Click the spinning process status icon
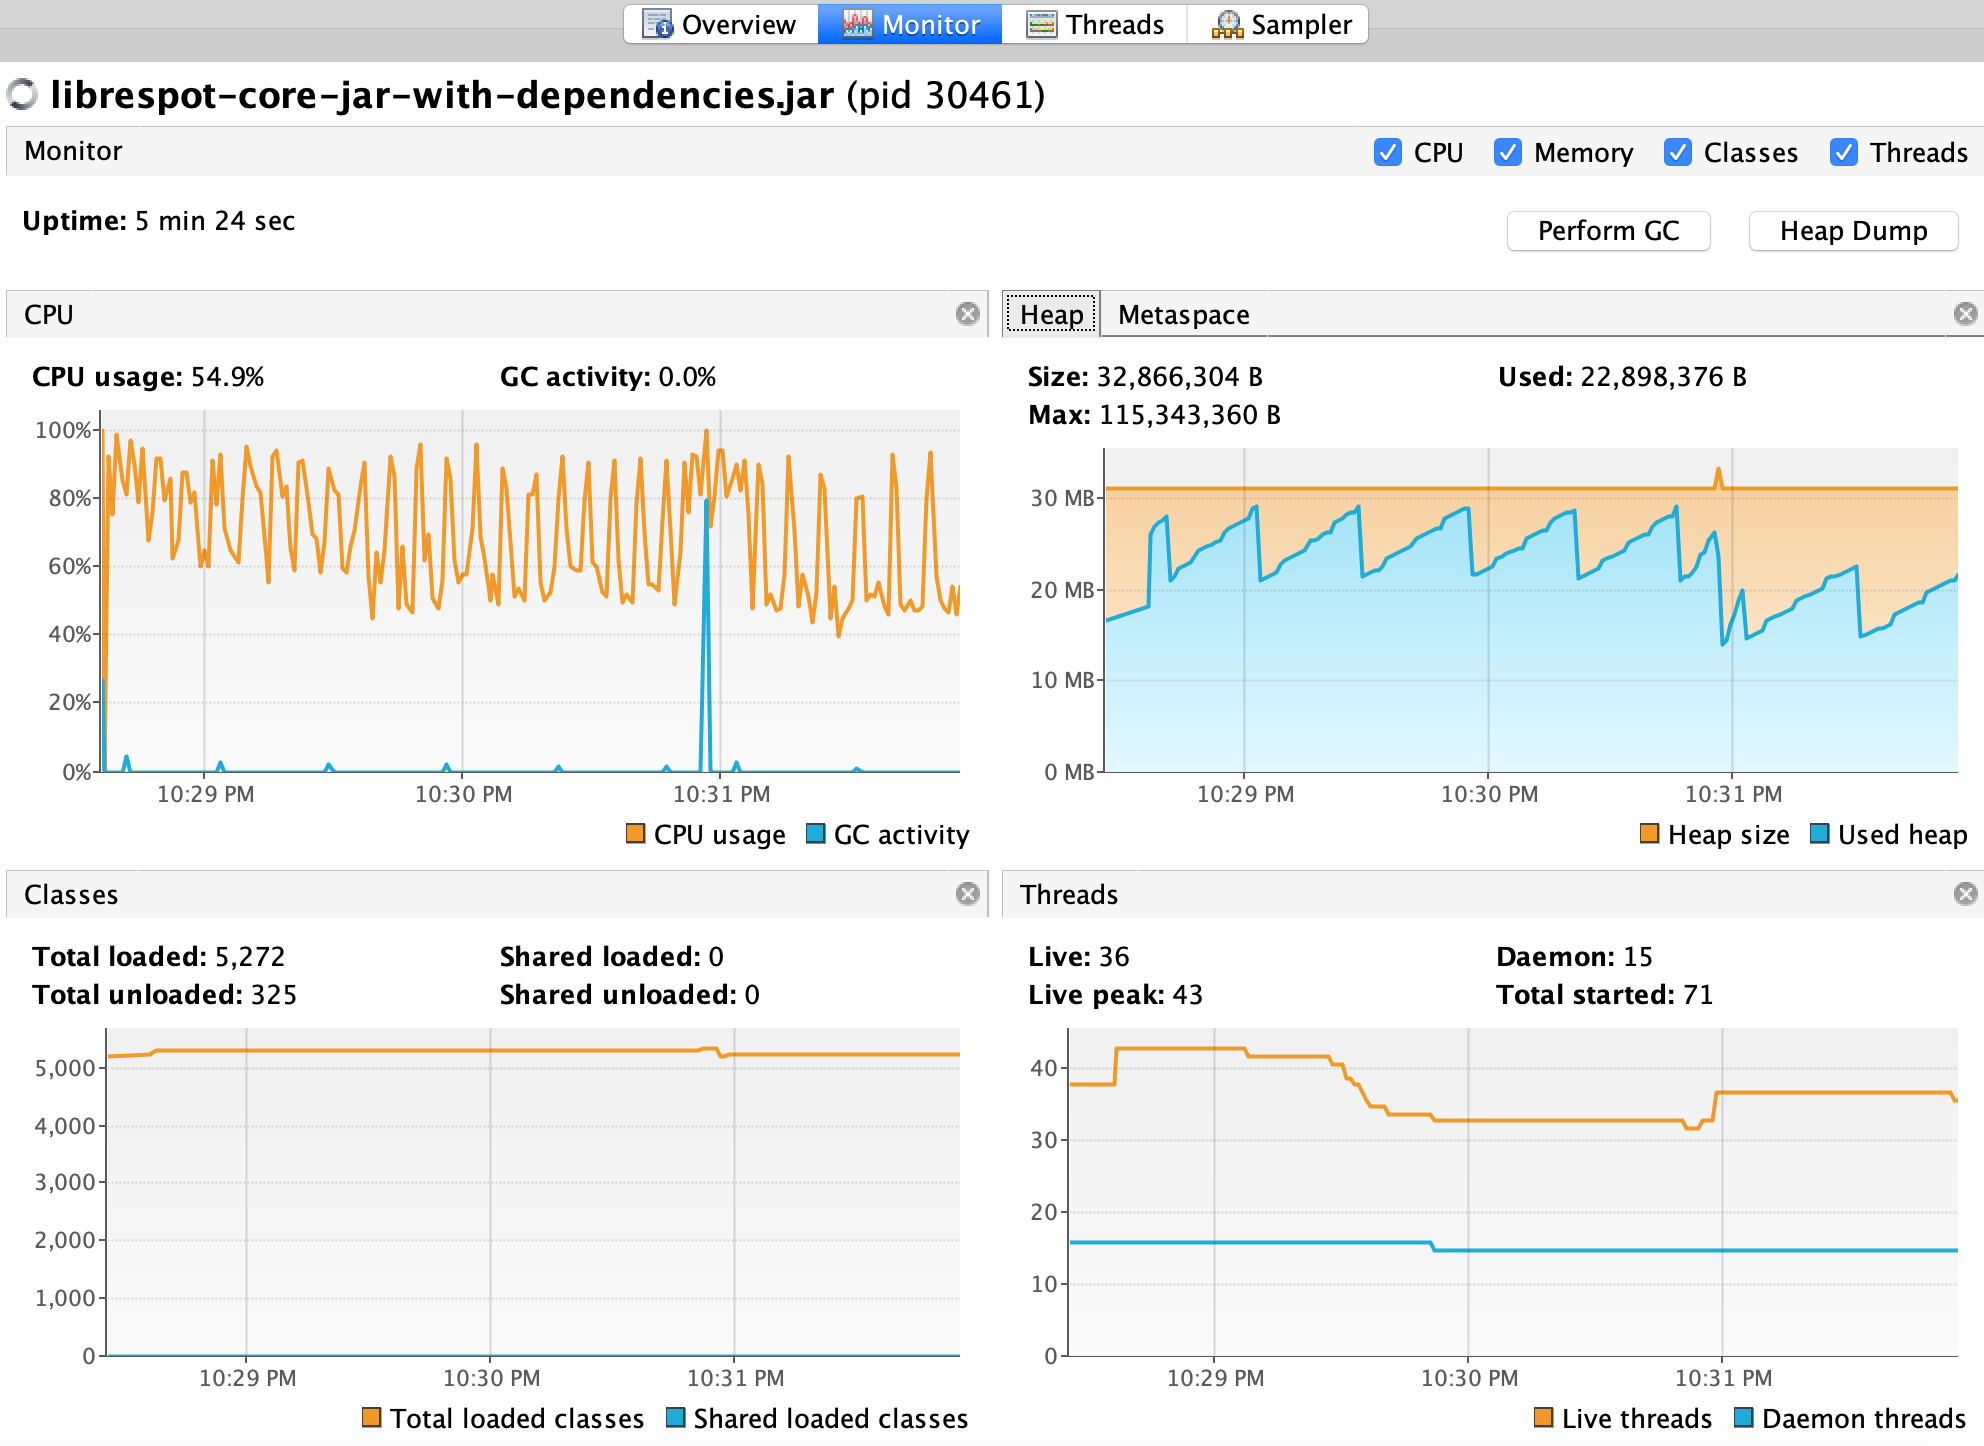 coord(22,95)
